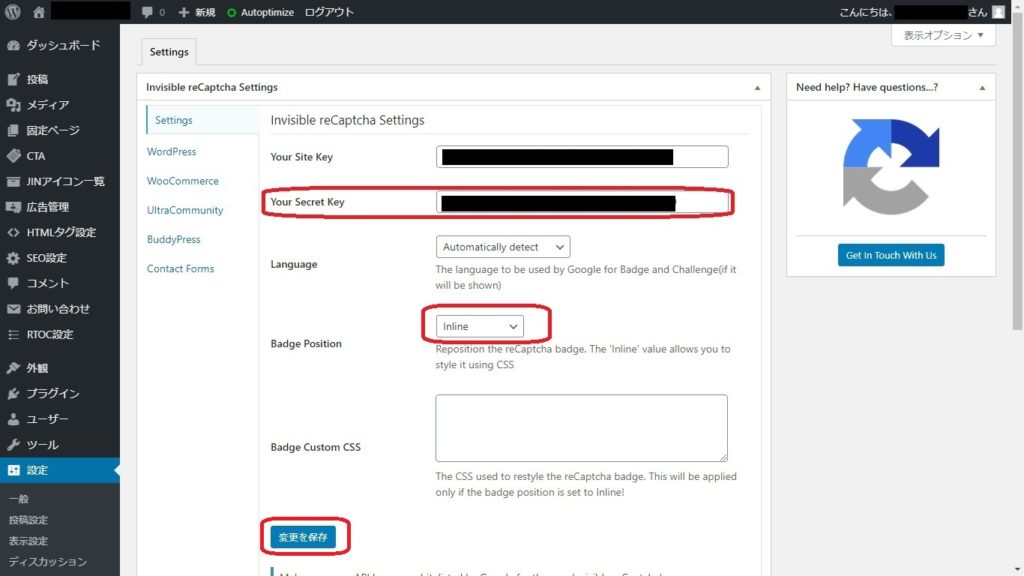Click the ツール wrench icon

pyautogui.click(x=13, y=445)
